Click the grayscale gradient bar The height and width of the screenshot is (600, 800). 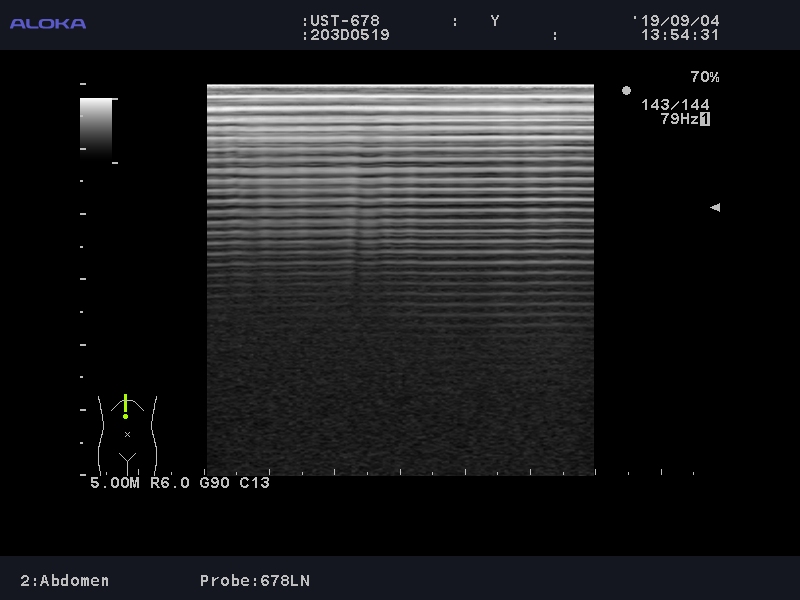[x=96, y=128]
